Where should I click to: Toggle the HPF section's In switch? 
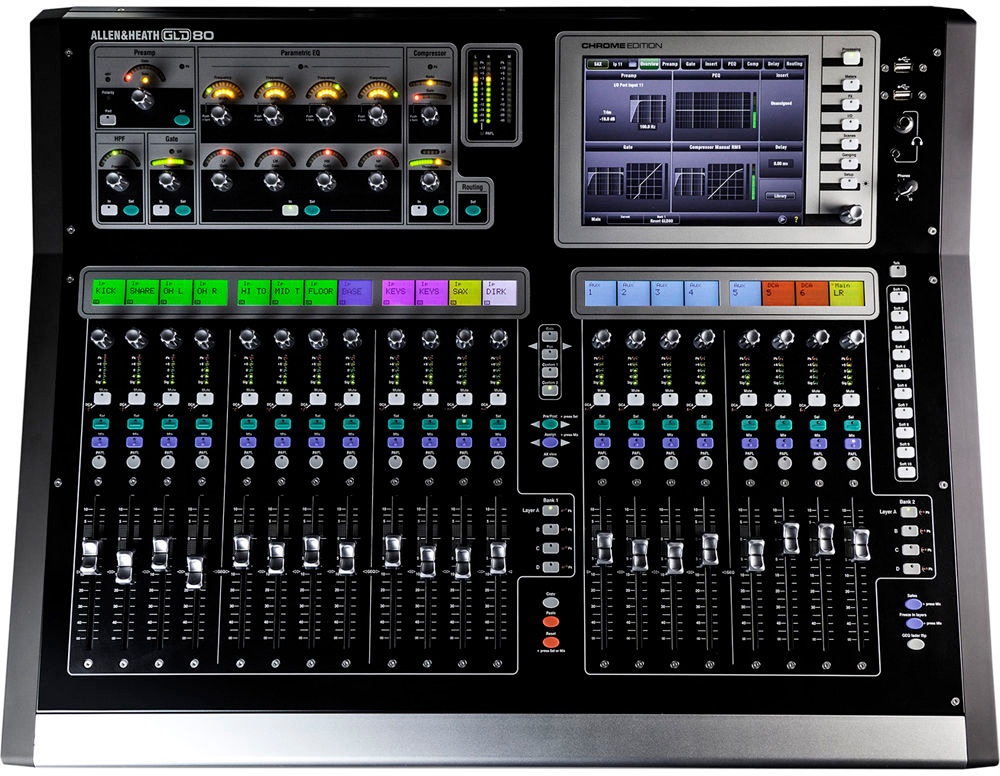[109, 210]
